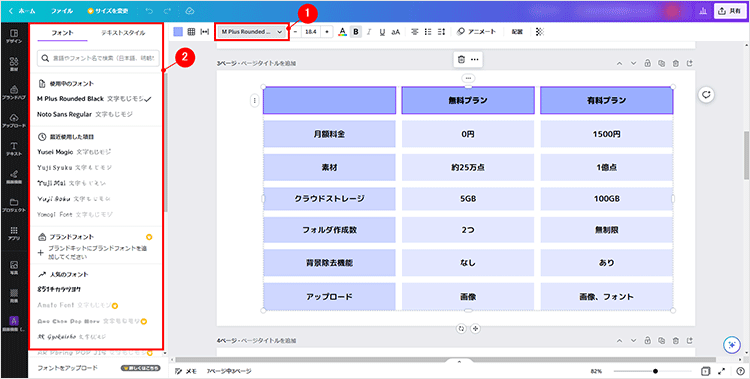The width and height of the screenshot is (750, 379).
Task: Open メモ notes at bottom bar
Action: pos(186,371)
